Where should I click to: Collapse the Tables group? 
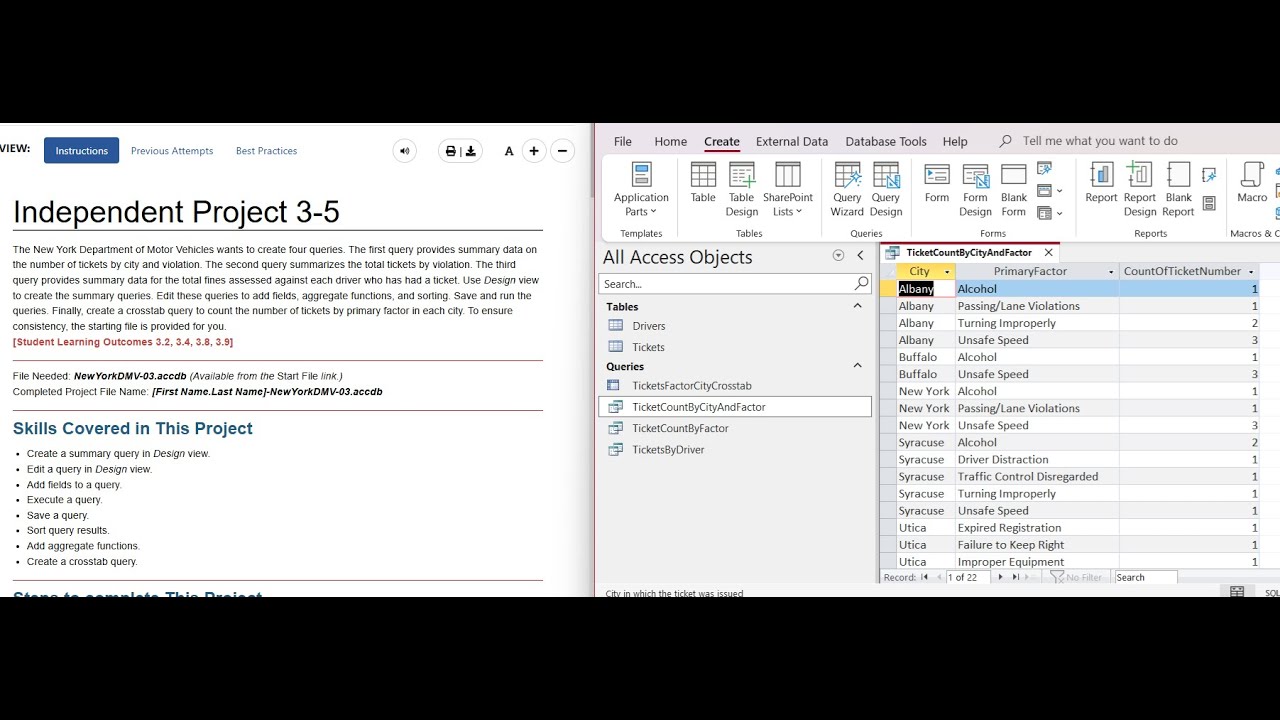pyautogui.click(x=857, y=306)
